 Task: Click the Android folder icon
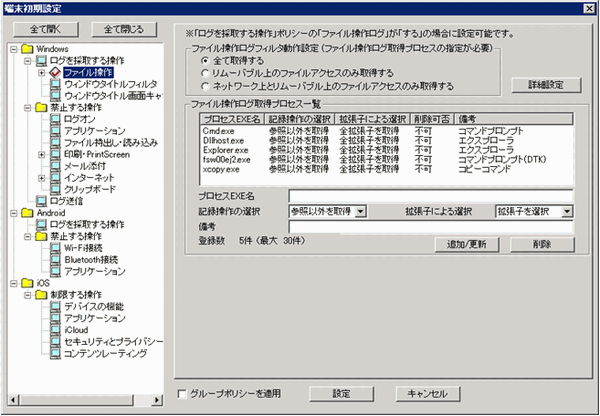[26, 213]
